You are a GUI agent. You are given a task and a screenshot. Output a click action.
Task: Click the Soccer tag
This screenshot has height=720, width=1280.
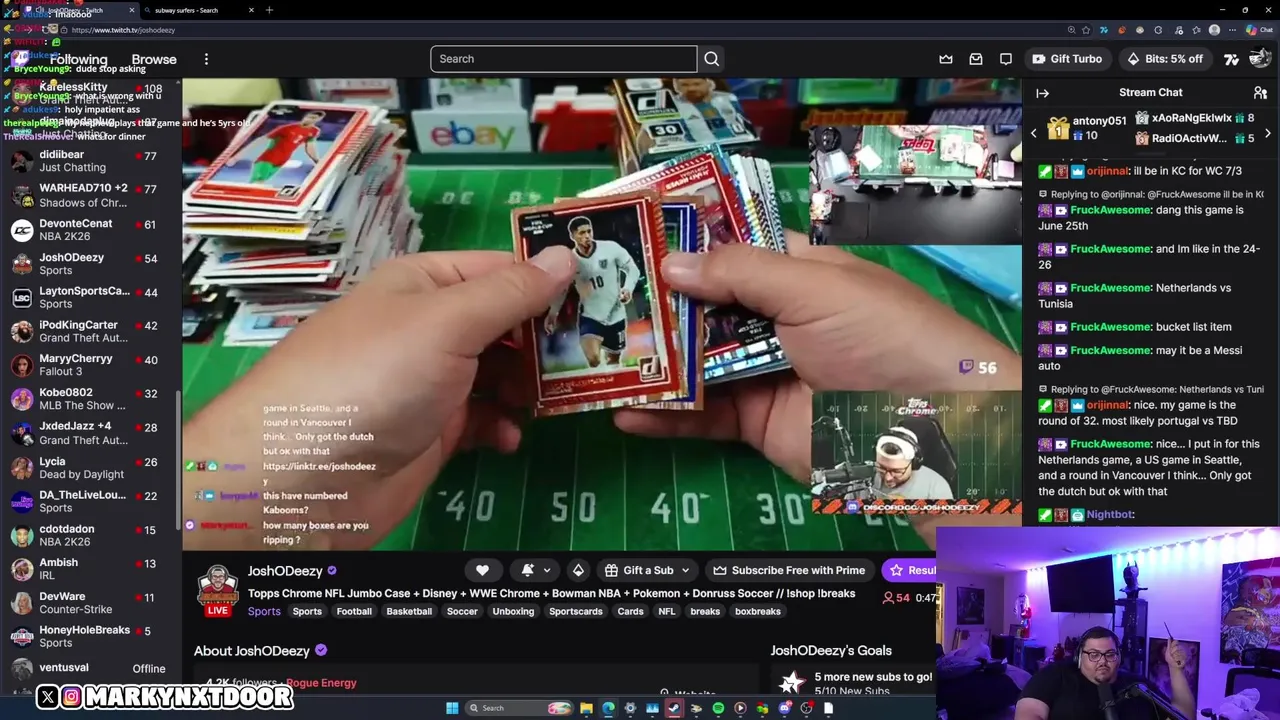[462, 611]
